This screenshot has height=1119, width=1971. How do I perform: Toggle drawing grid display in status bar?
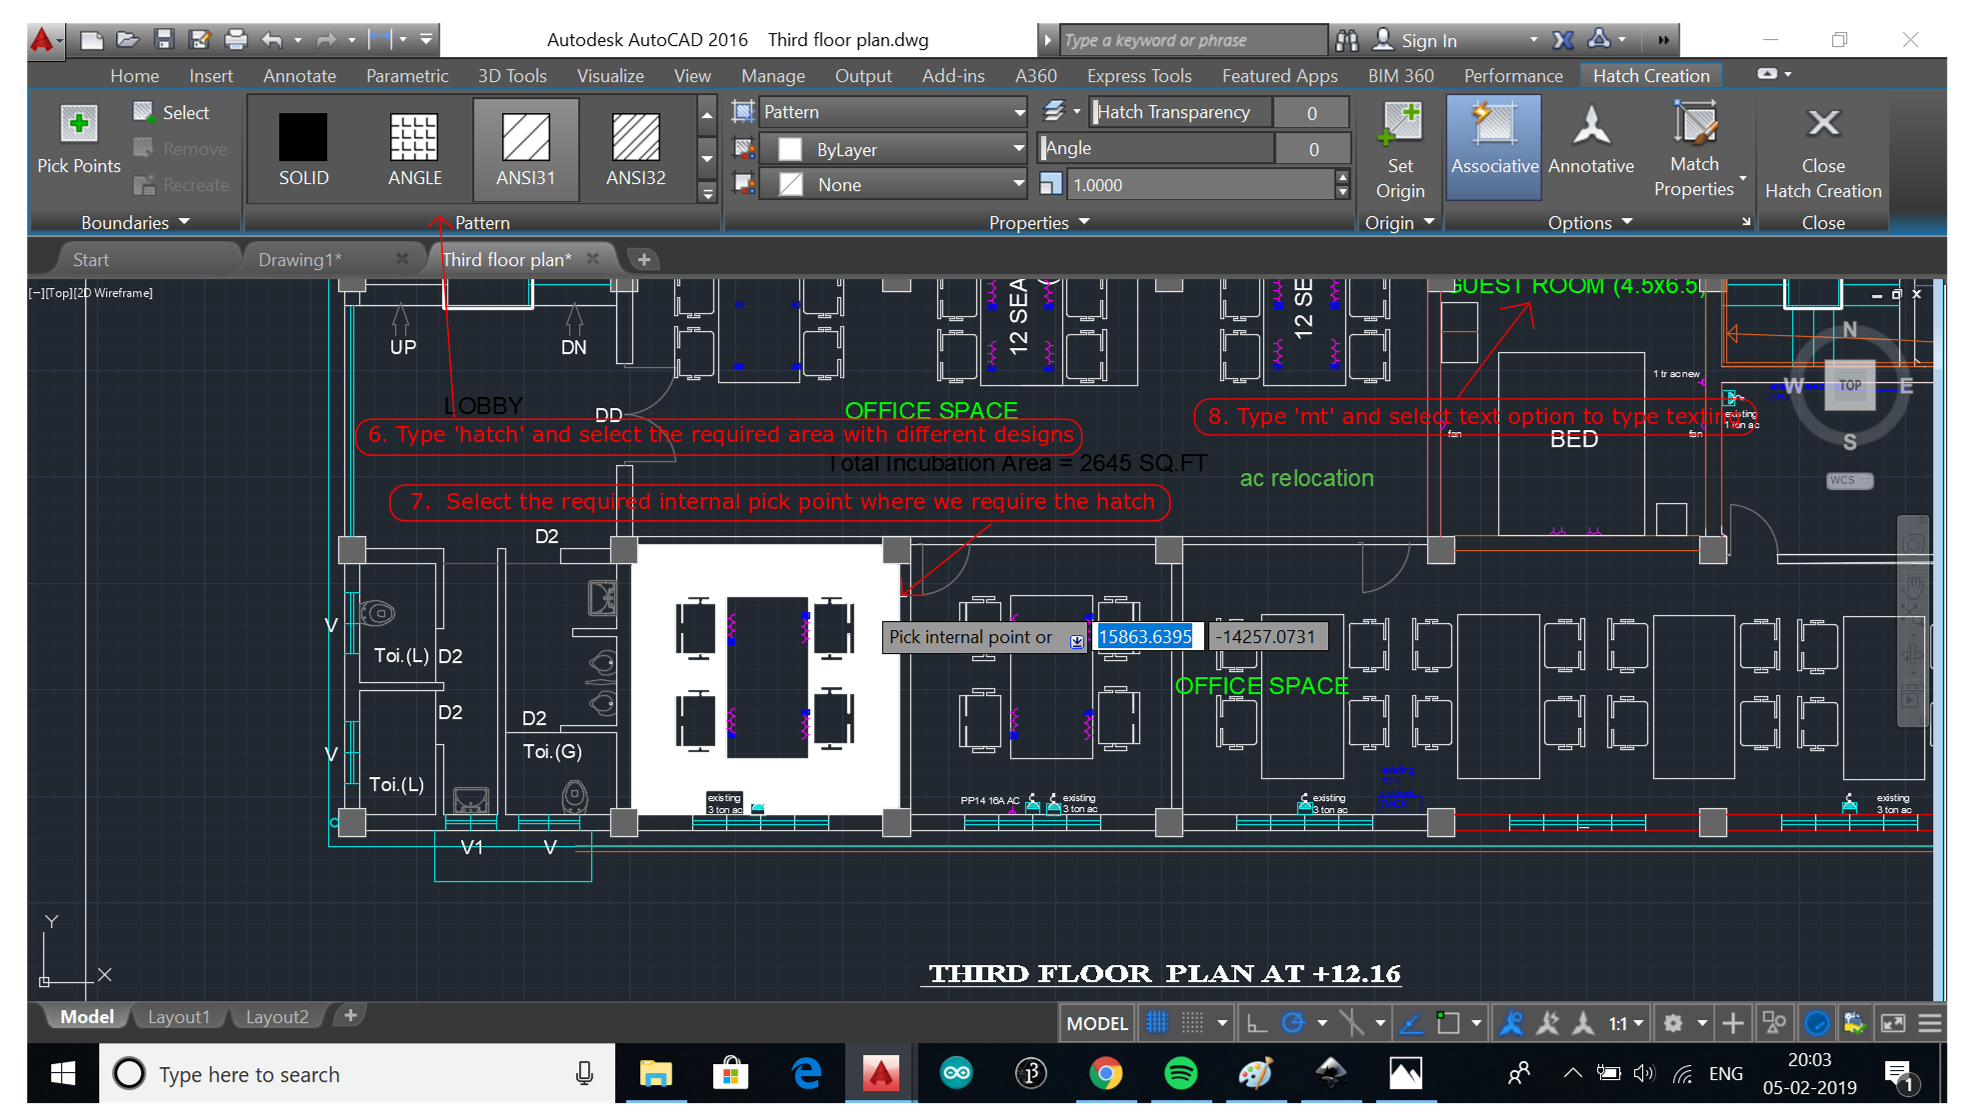tap(1157, 1023)
